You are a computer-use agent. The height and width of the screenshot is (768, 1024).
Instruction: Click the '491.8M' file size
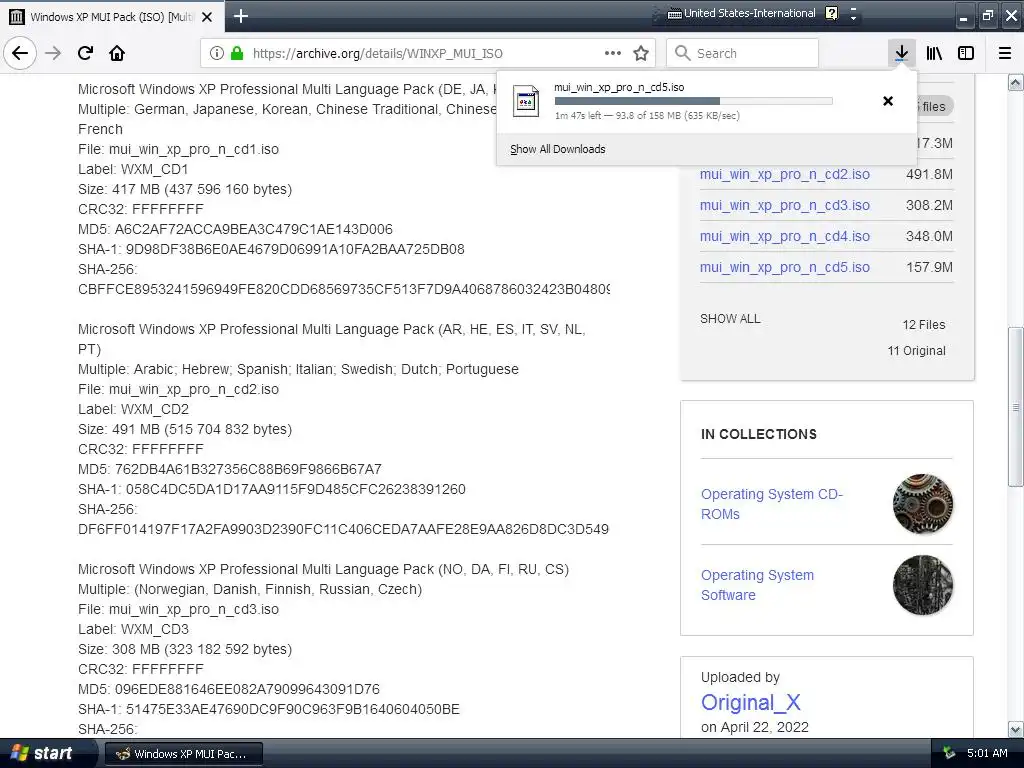929,174
